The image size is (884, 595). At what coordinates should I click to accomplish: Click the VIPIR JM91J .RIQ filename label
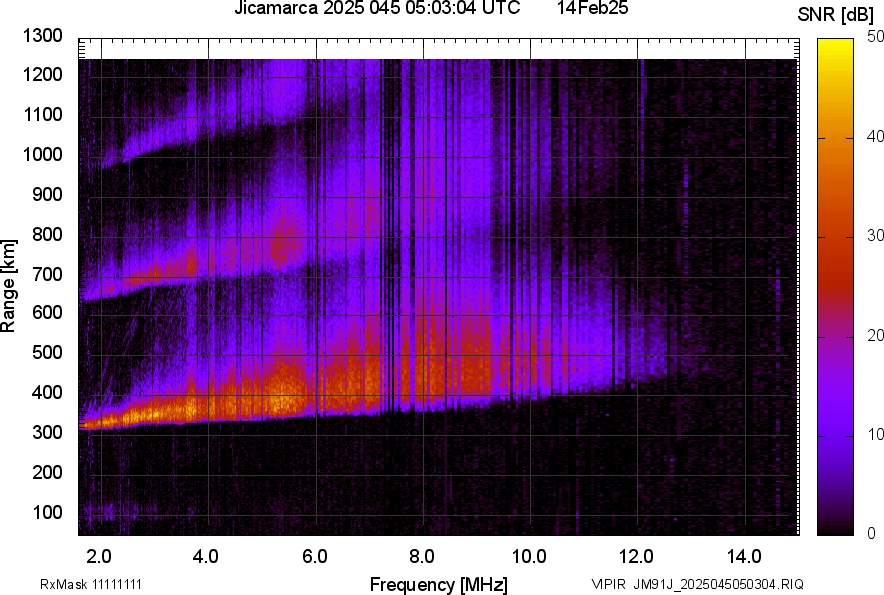pos(697,584)
